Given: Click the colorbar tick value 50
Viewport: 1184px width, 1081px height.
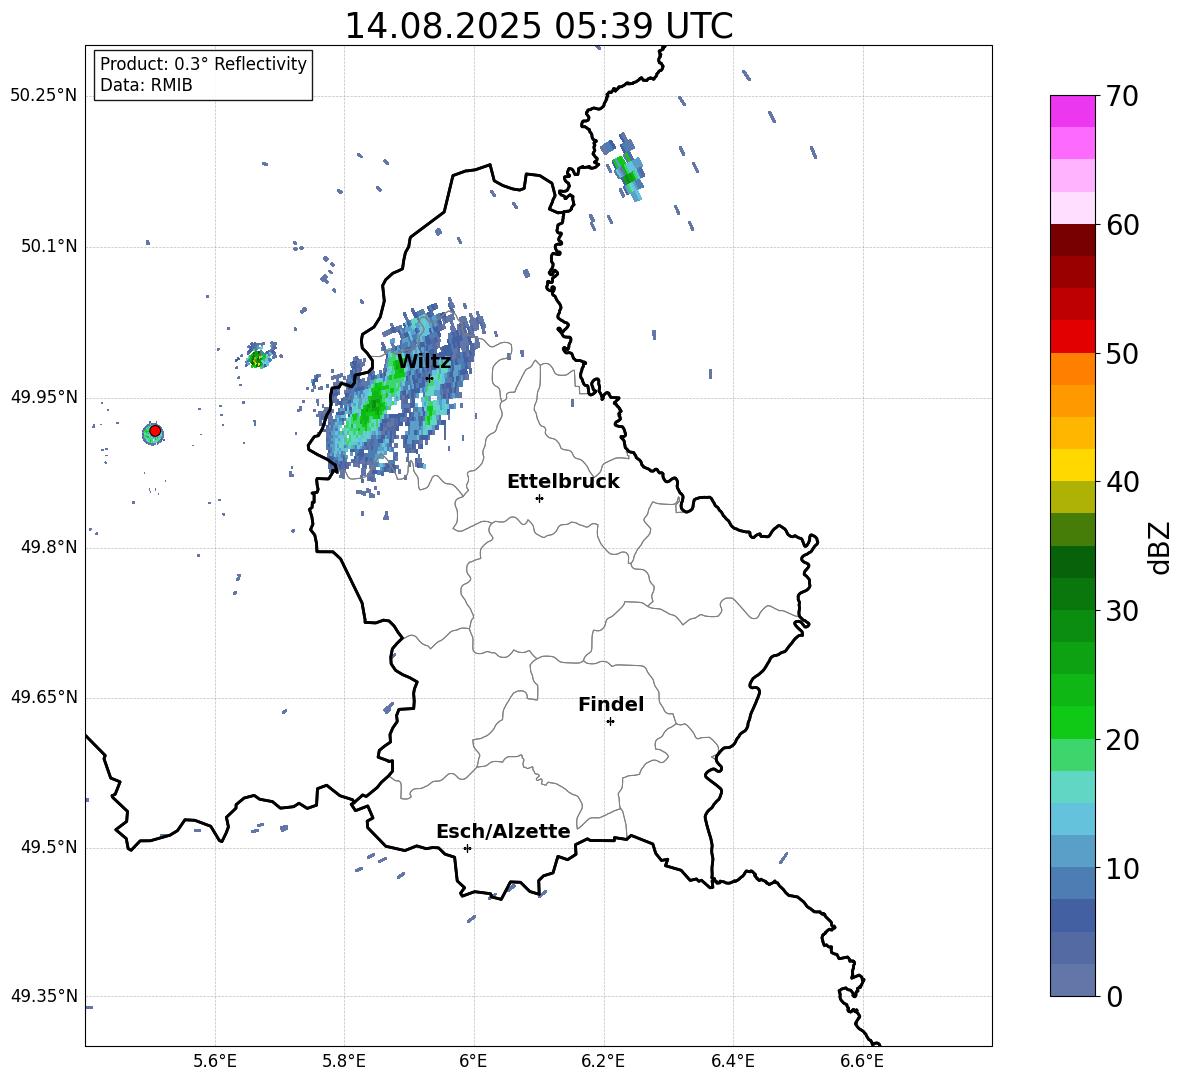Looking at the screenshot, I should pos(1122,354).
